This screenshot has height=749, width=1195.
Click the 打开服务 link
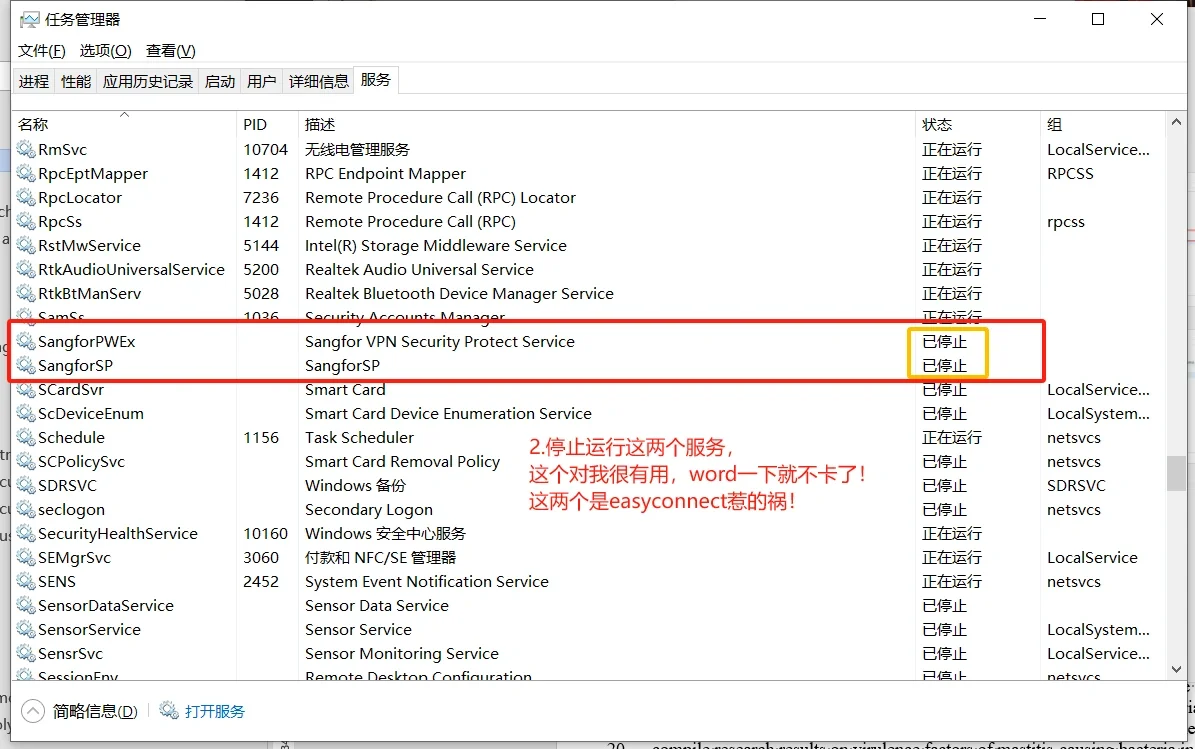coord(215,711)
